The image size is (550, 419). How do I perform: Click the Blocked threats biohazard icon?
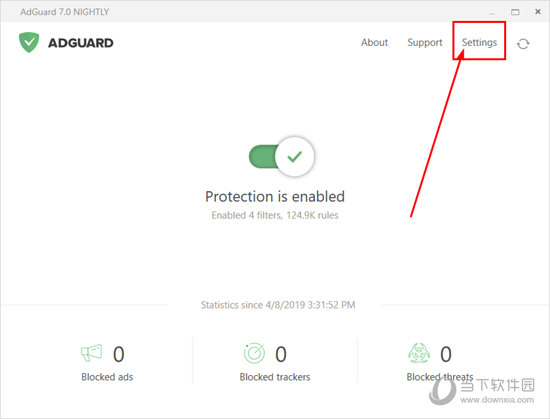coord(419,353)
